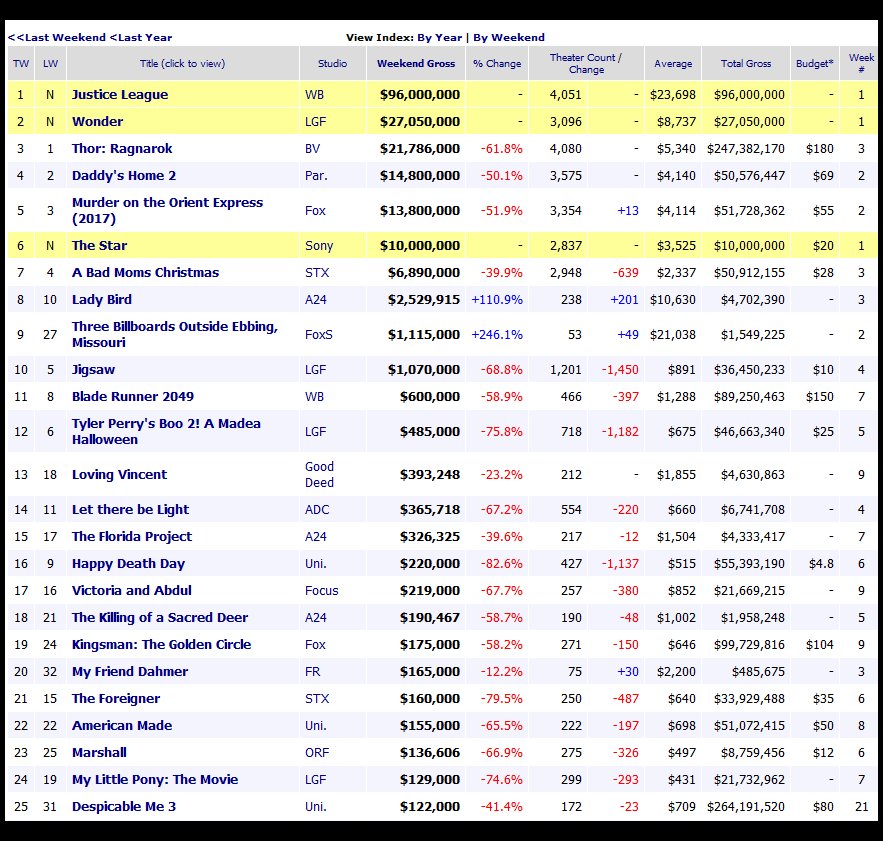Viewport: 883px width, 841px height.
Task: Sort by % Change column header
Action: [x=497, y=64]
